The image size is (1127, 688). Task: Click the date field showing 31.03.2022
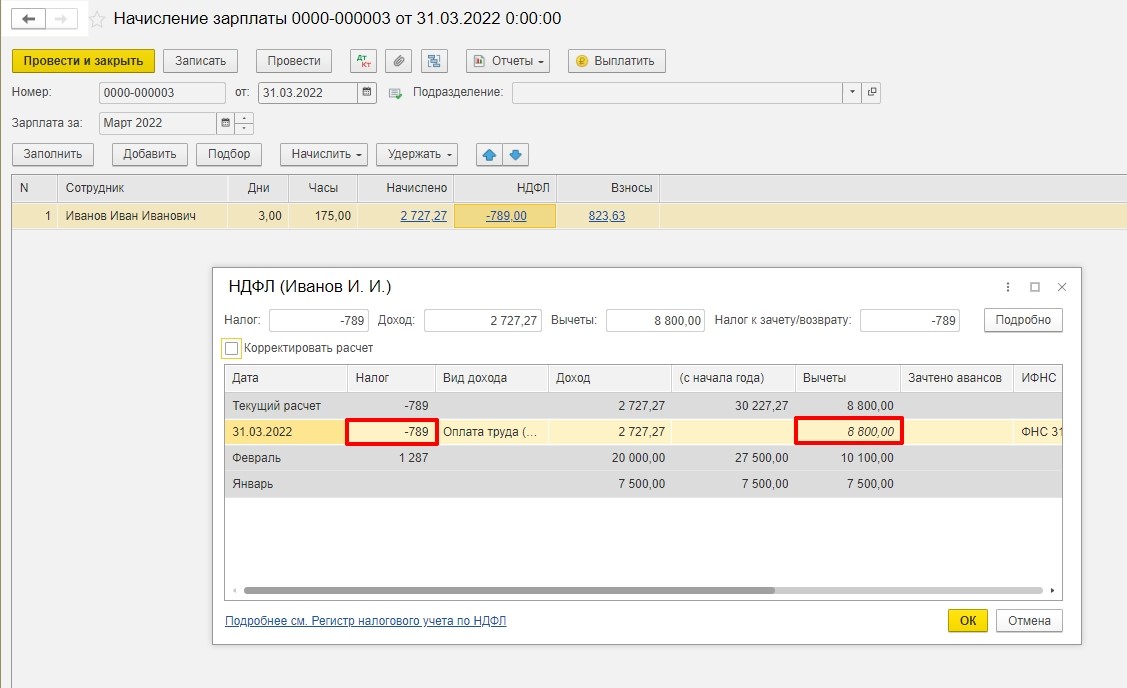pyautogui.click(x=308, y=93)
